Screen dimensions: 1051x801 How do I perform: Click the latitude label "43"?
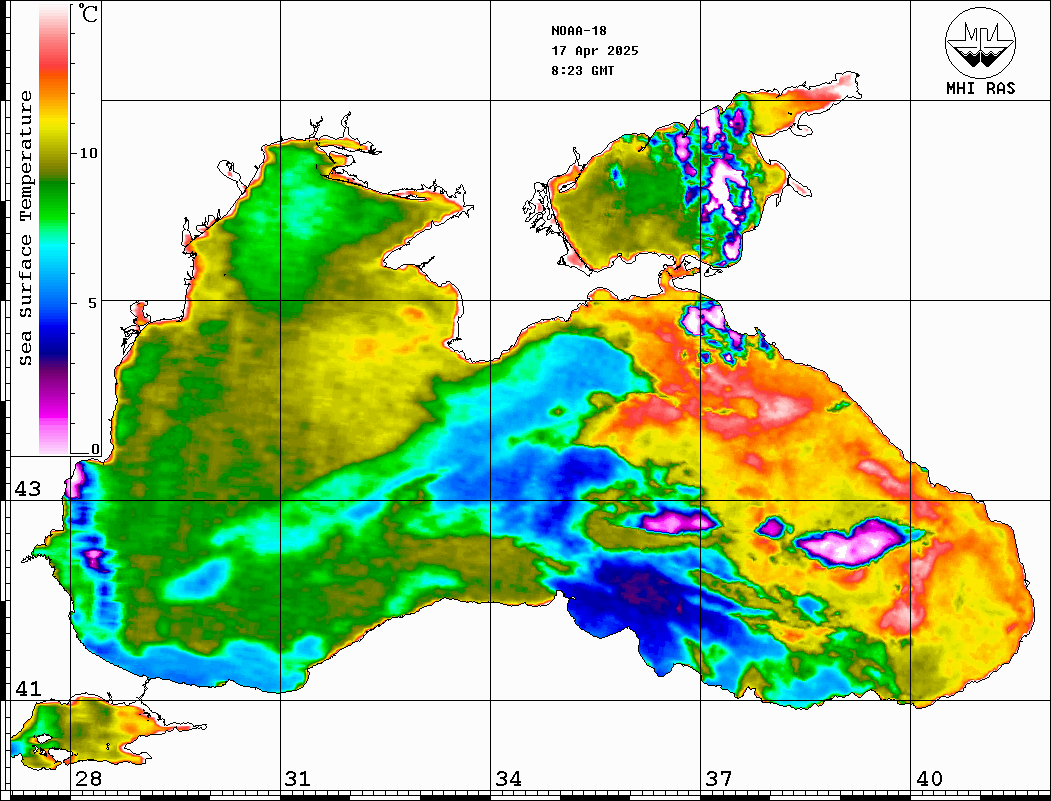(28, 489)
